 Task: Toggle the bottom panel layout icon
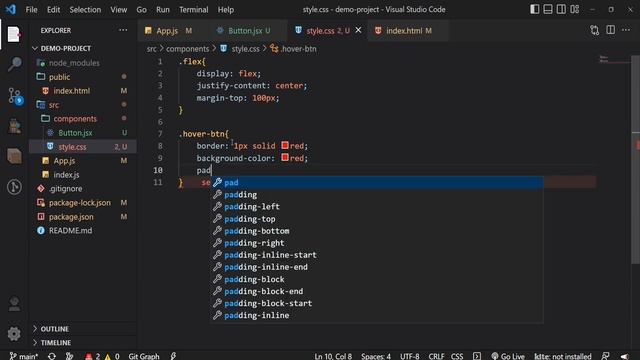pyautogui.click(x=548, y=9)
